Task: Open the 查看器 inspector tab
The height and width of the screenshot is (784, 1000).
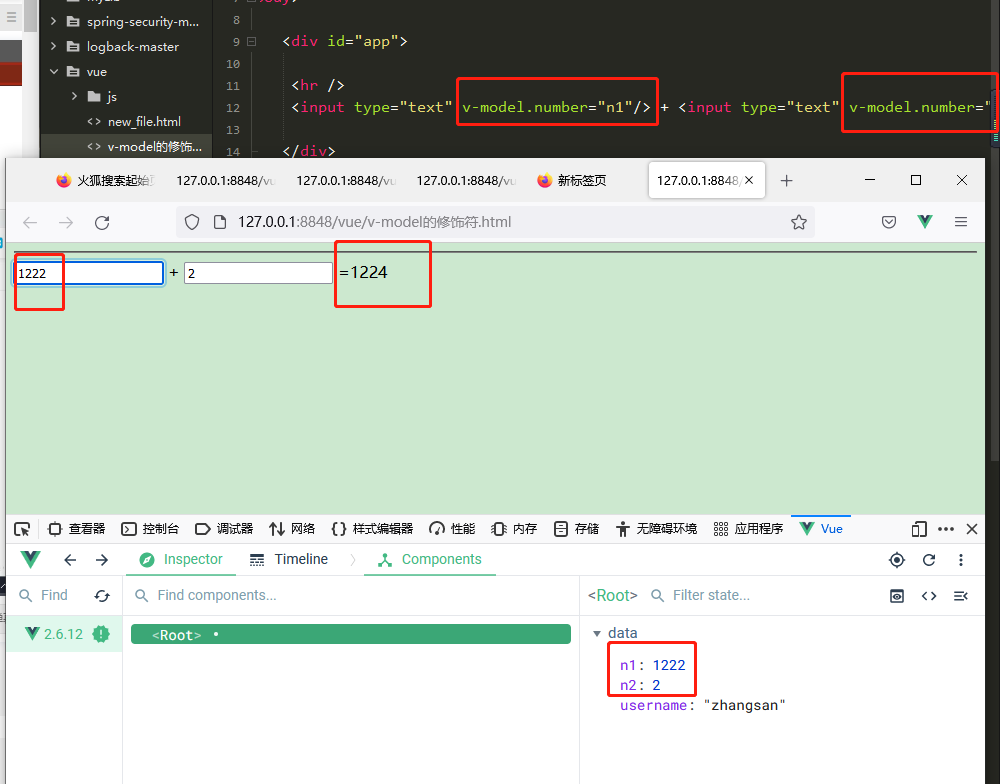Action: point(77,529)
